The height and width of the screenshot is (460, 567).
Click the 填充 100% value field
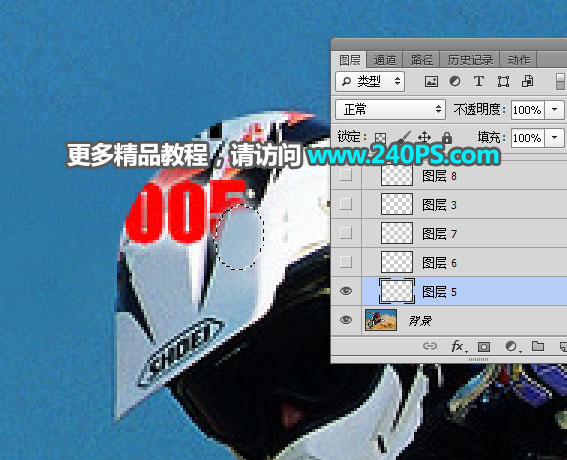[527, 138]
